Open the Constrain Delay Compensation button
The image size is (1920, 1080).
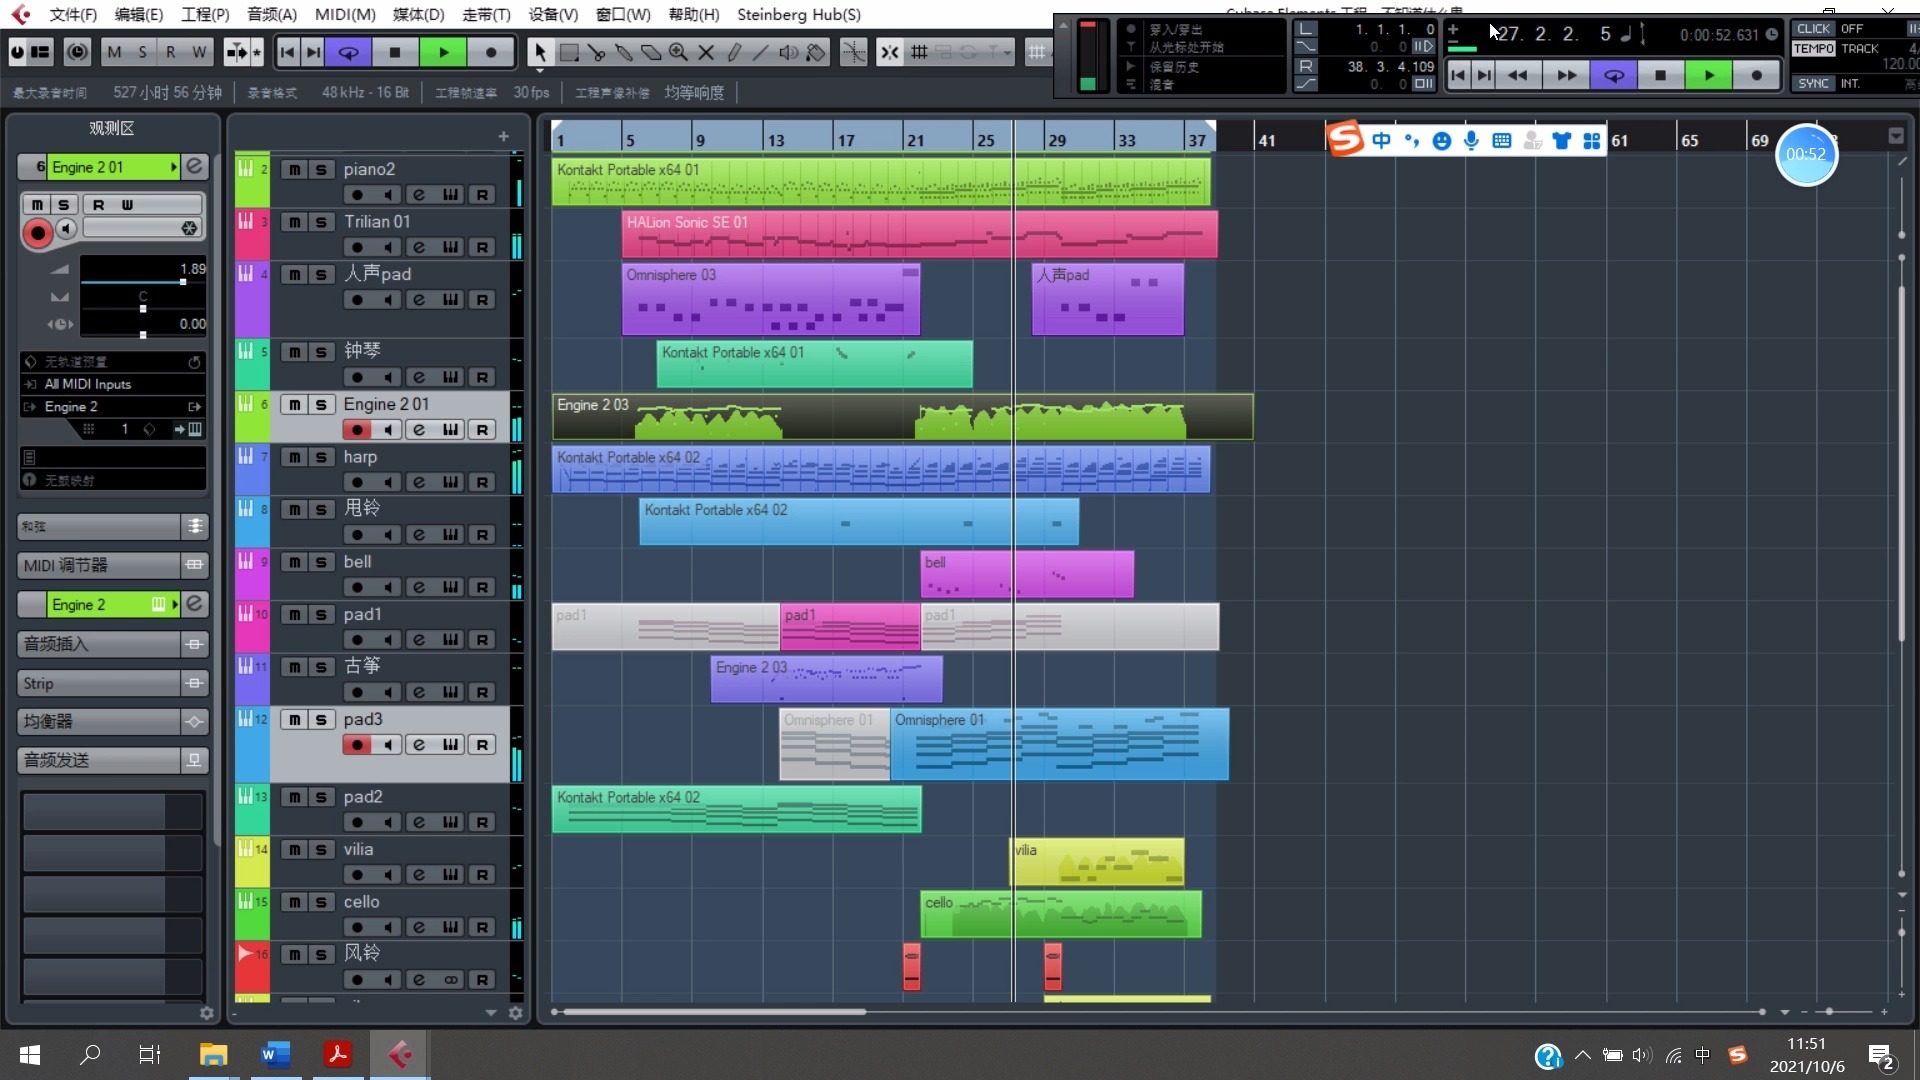tap(77, 52)
